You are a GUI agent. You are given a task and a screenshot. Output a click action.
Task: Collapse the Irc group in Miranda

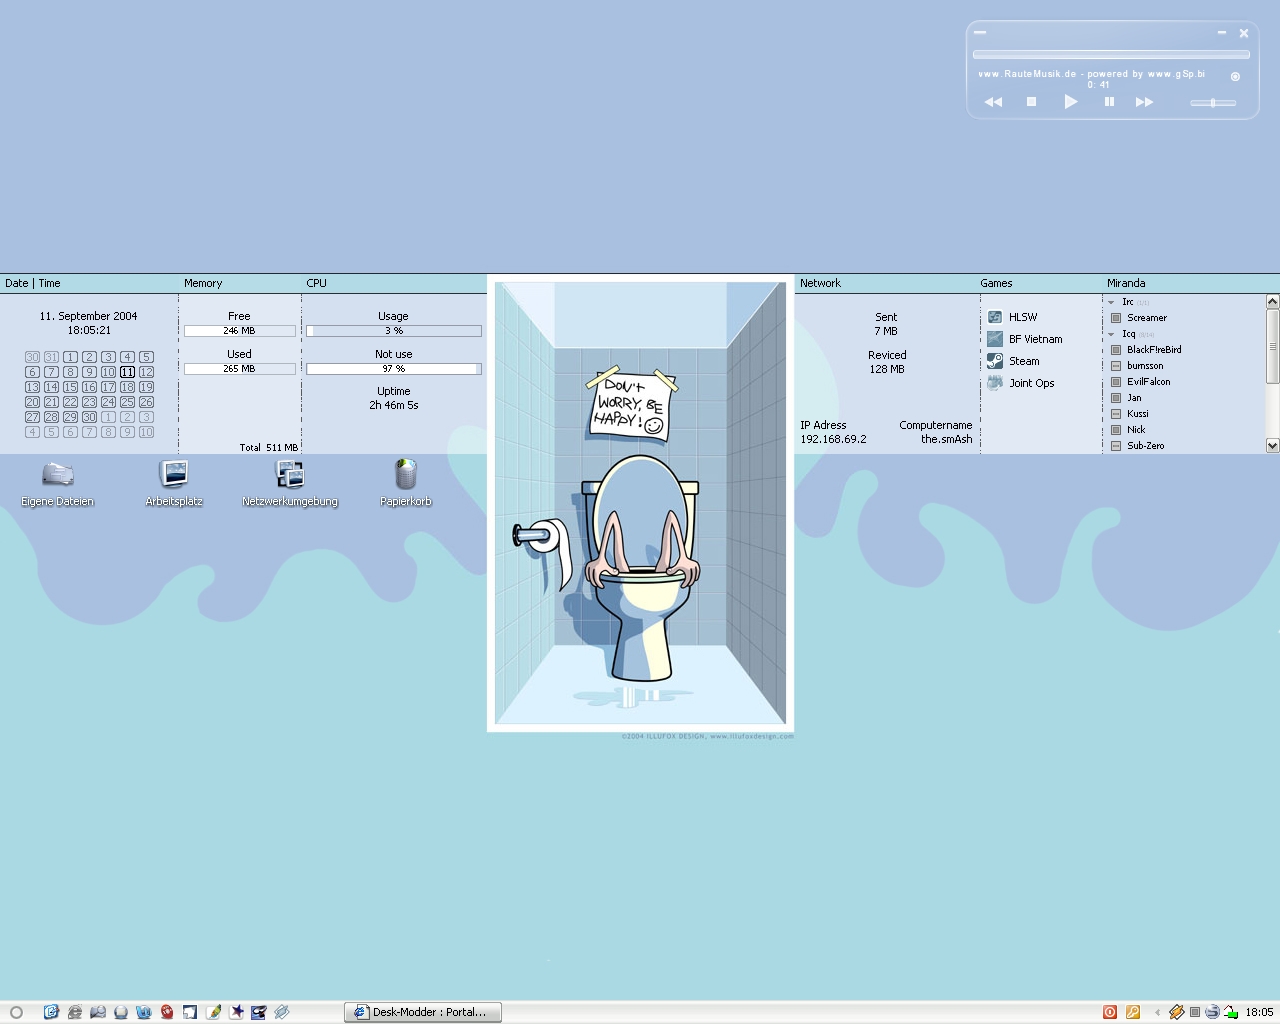(x=1111, y=302)
